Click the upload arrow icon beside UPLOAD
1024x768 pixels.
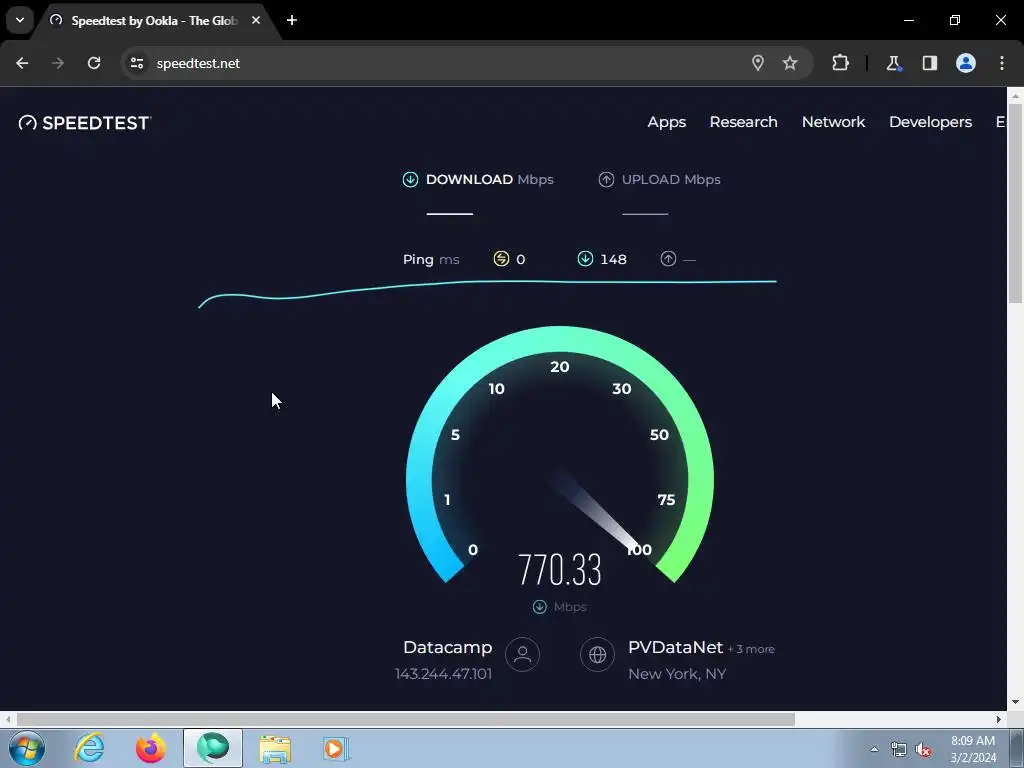point(606,180)
